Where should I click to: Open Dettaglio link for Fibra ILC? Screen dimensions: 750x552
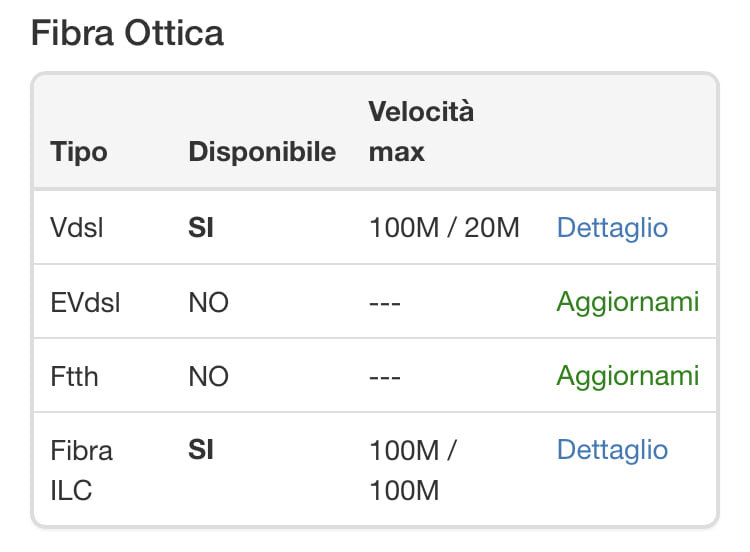(x=611, y=450)
